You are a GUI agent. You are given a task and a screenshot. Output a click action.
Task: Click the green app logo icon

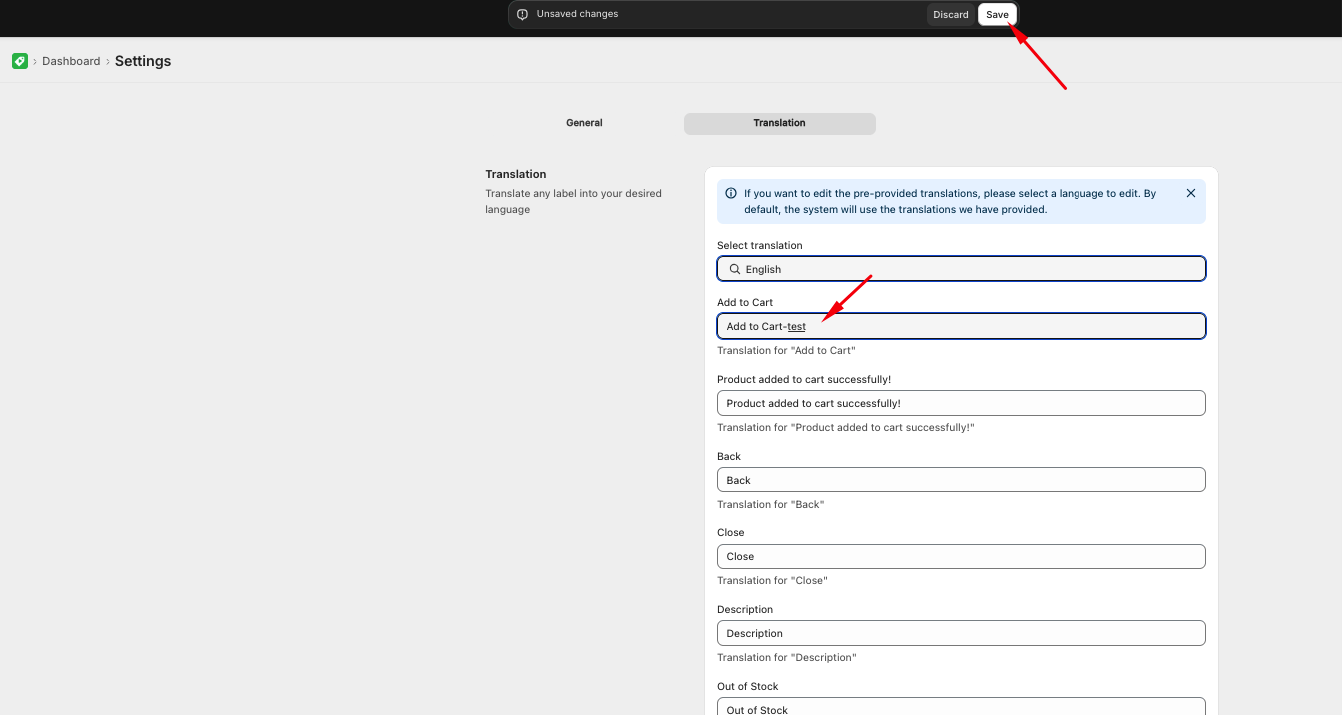(x=20, y=61)
